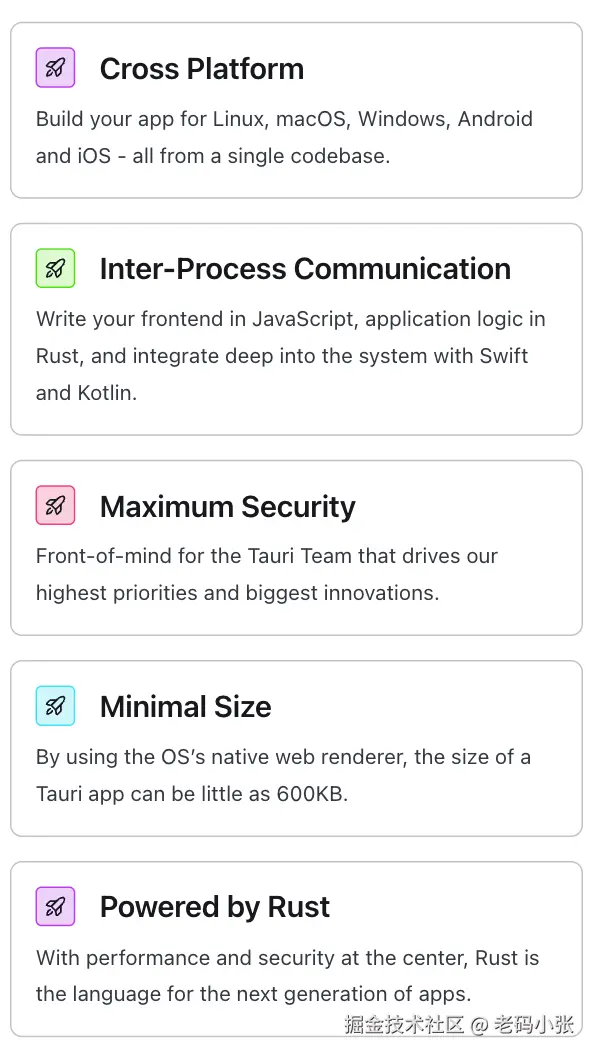Click the cyan rocket icon beside Minimal Size
Image resolution: width=594 pixels, height=1056 pixels.
pos(55,706)
